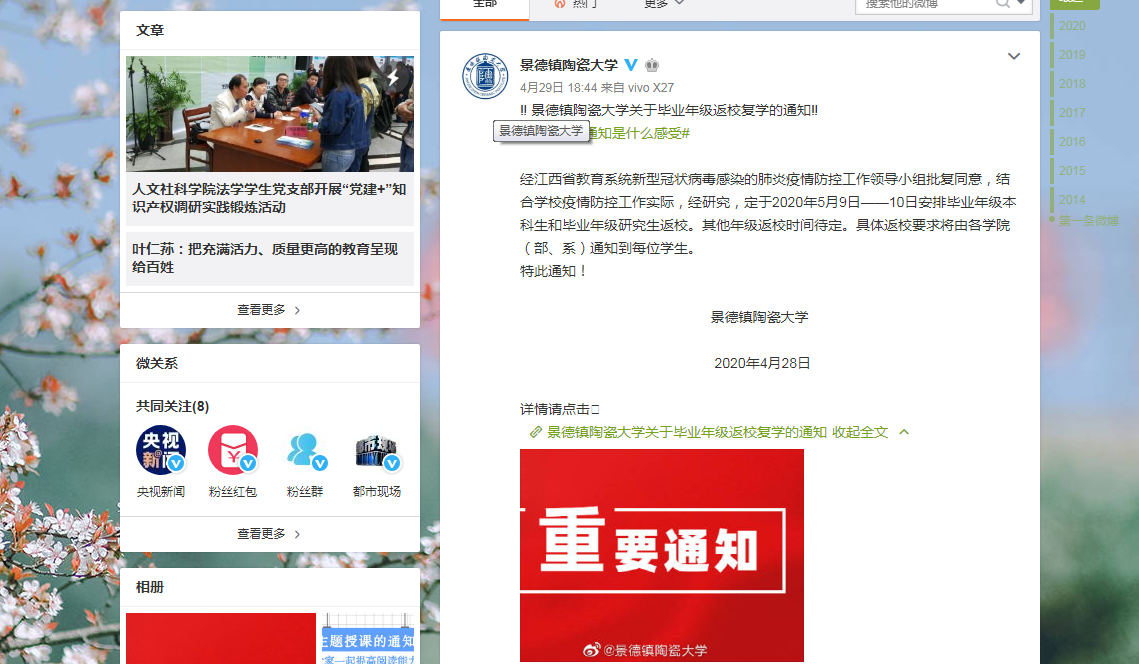The image size is (1139, 664).
Task: Click the 特此通知！ line
Action: (x=554, y=271)
